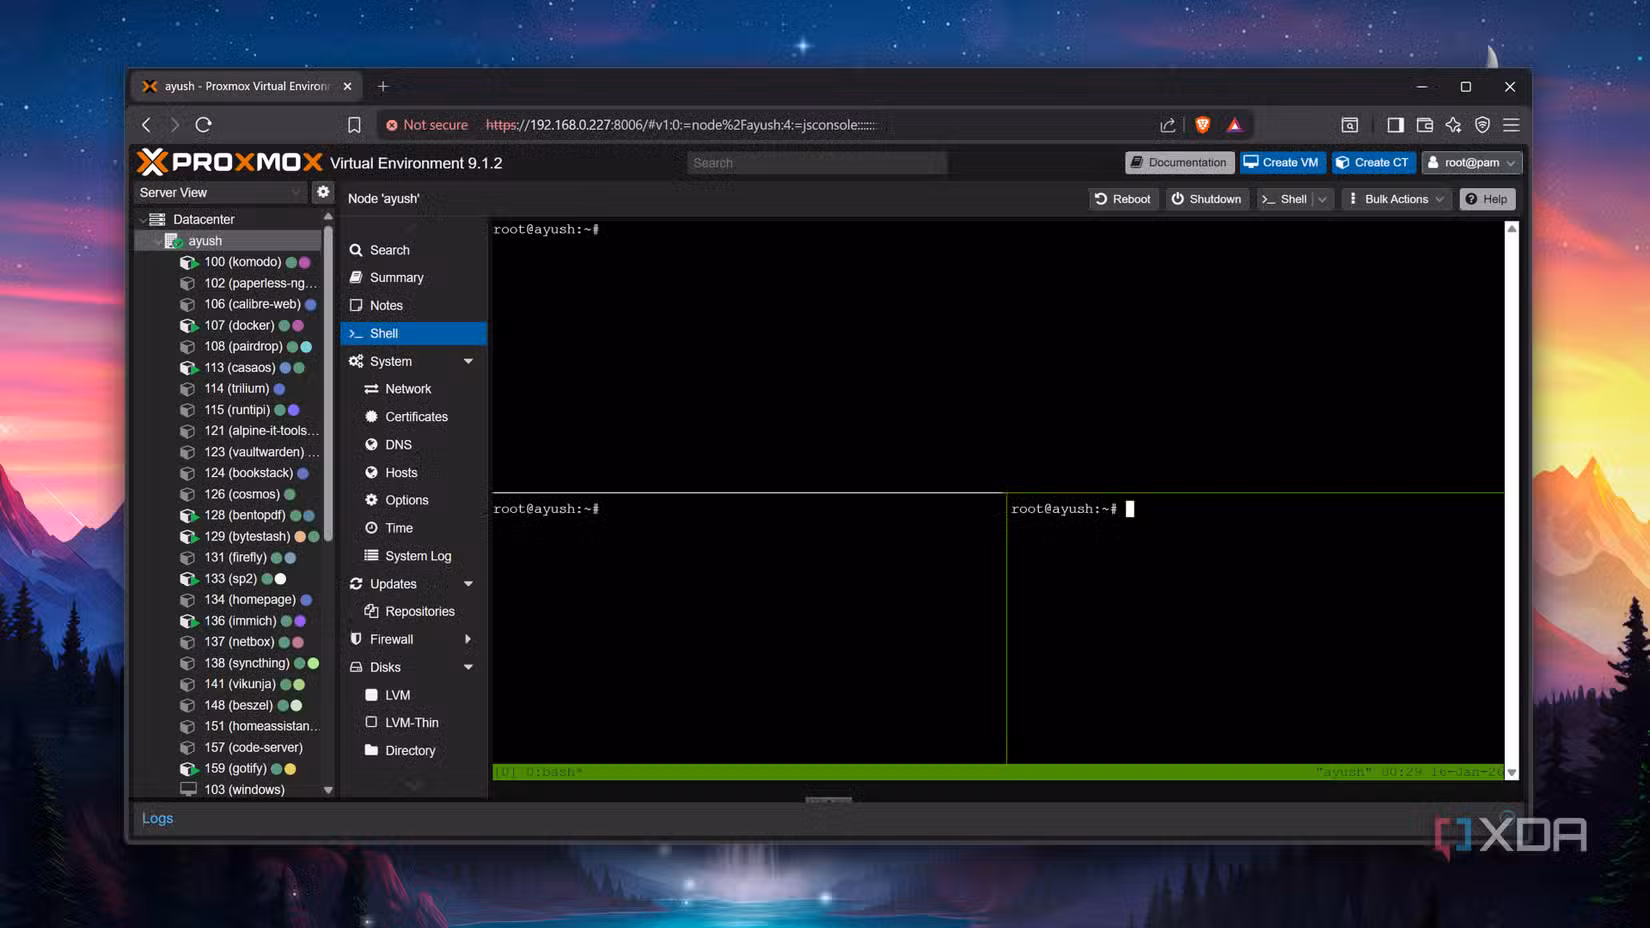Focus the top tmux terminal pane
This screenshot has width=1650, height=928.
(x=998, y=356)
